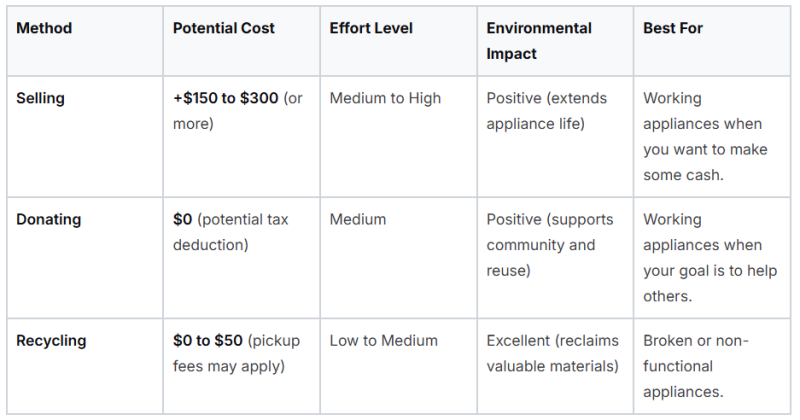This screenshot has width=800, height=420.
Task: Click the Medium effort cell for Donating
Action: coord(358,219)
